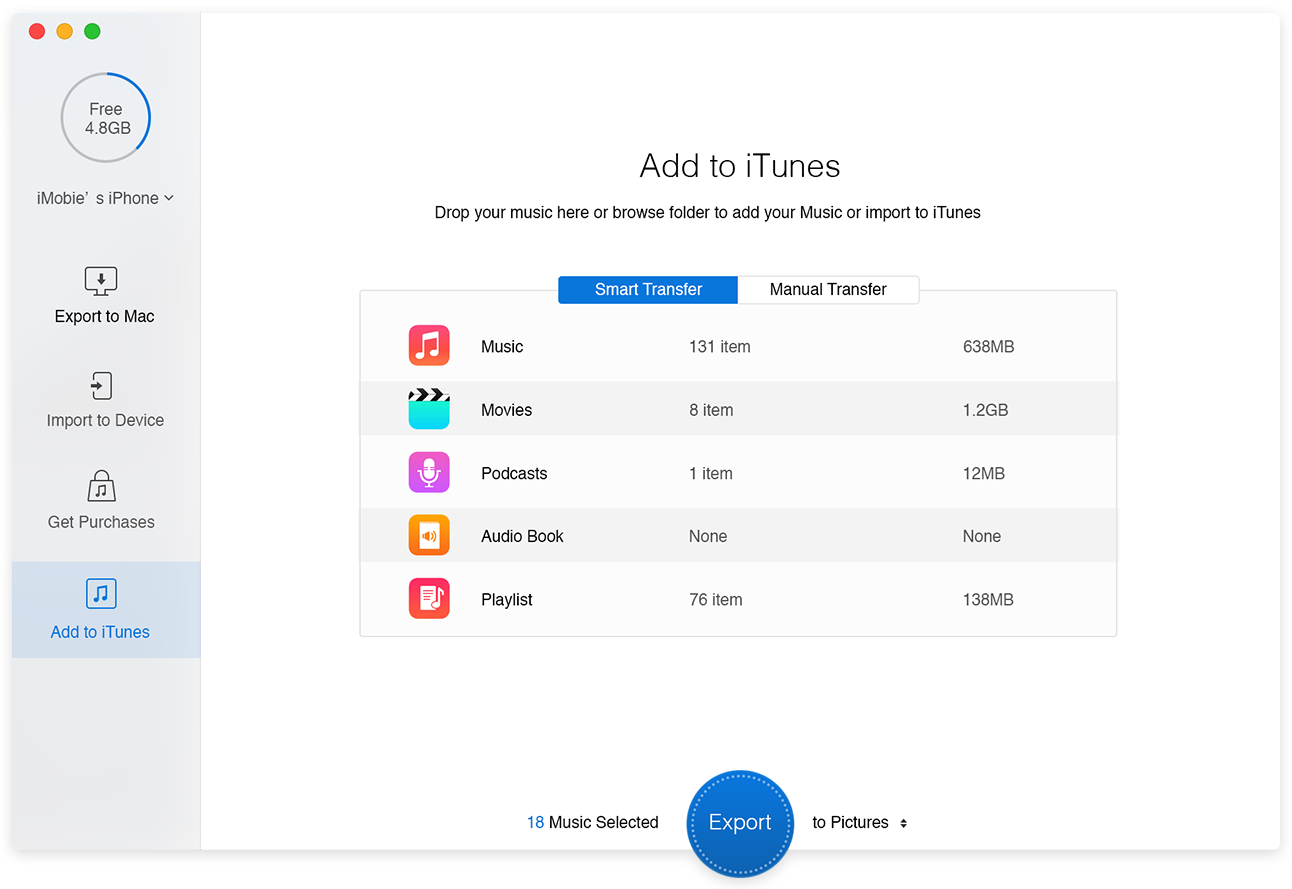Click the 1.2GB size value
The width and height of the screenshot is (1292, 889).
click(986, 410)
